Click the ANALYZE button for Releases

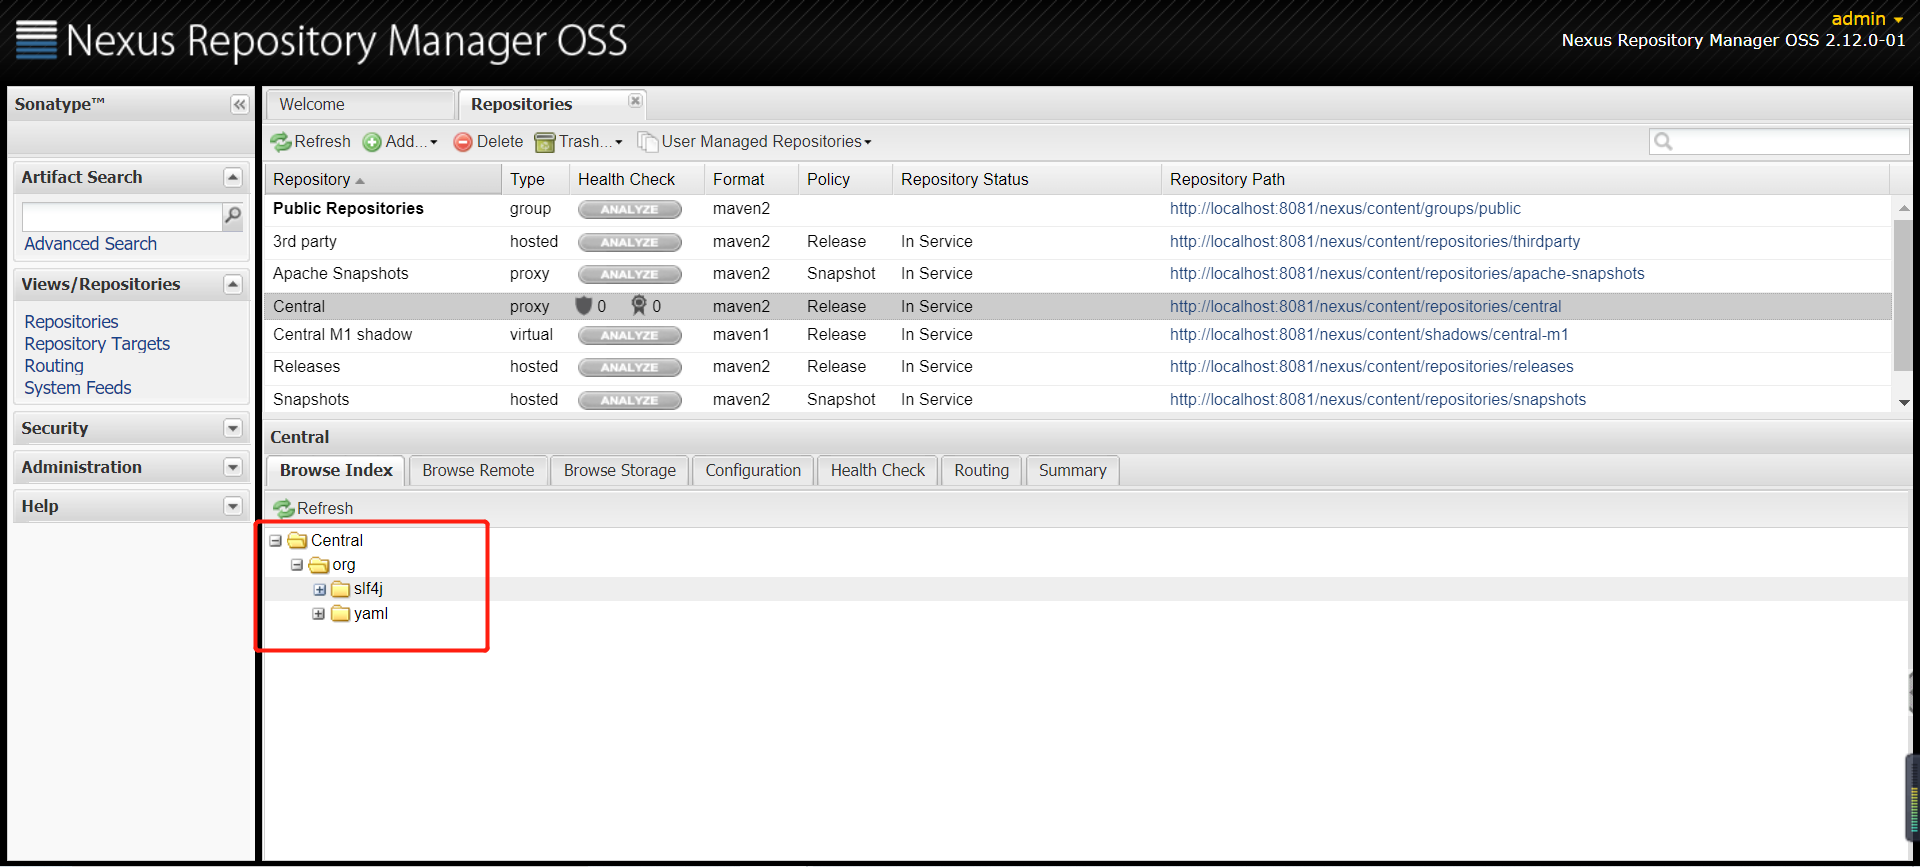(x=629, y=367)
